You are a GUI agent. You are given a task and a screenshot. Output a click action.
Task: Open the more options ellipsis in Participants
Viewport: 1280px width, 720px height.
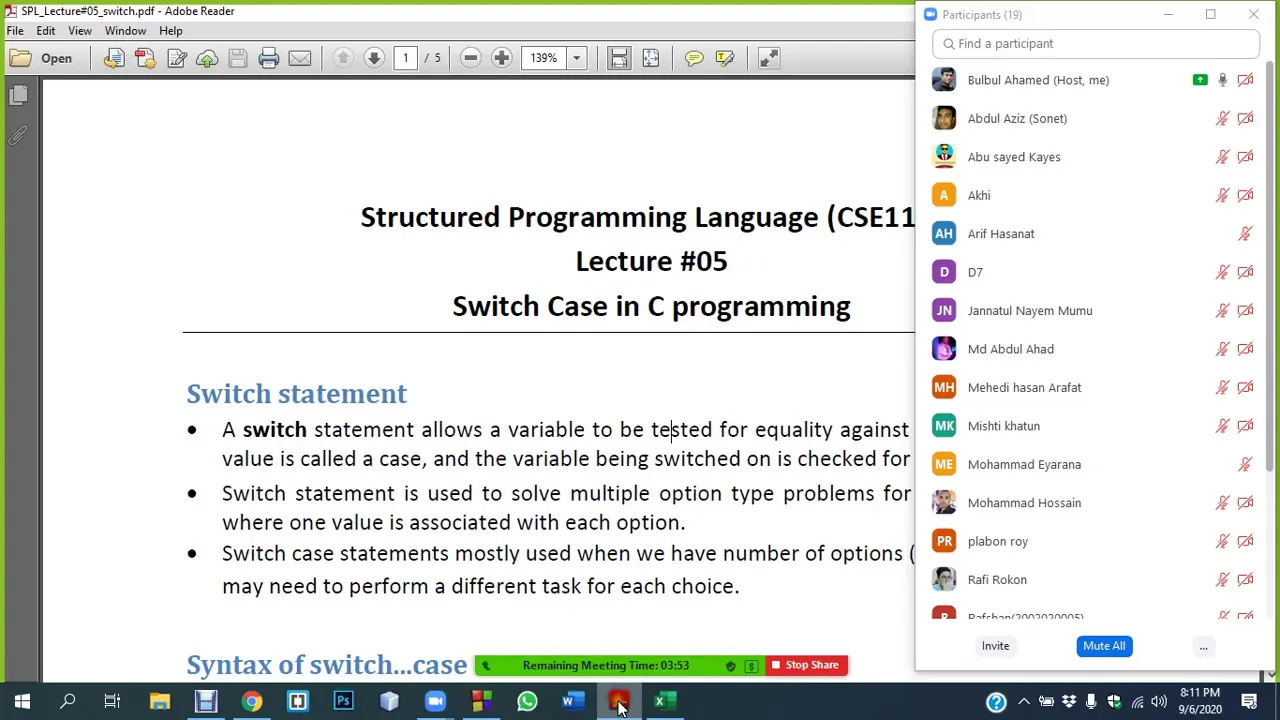coord(1203,647)
